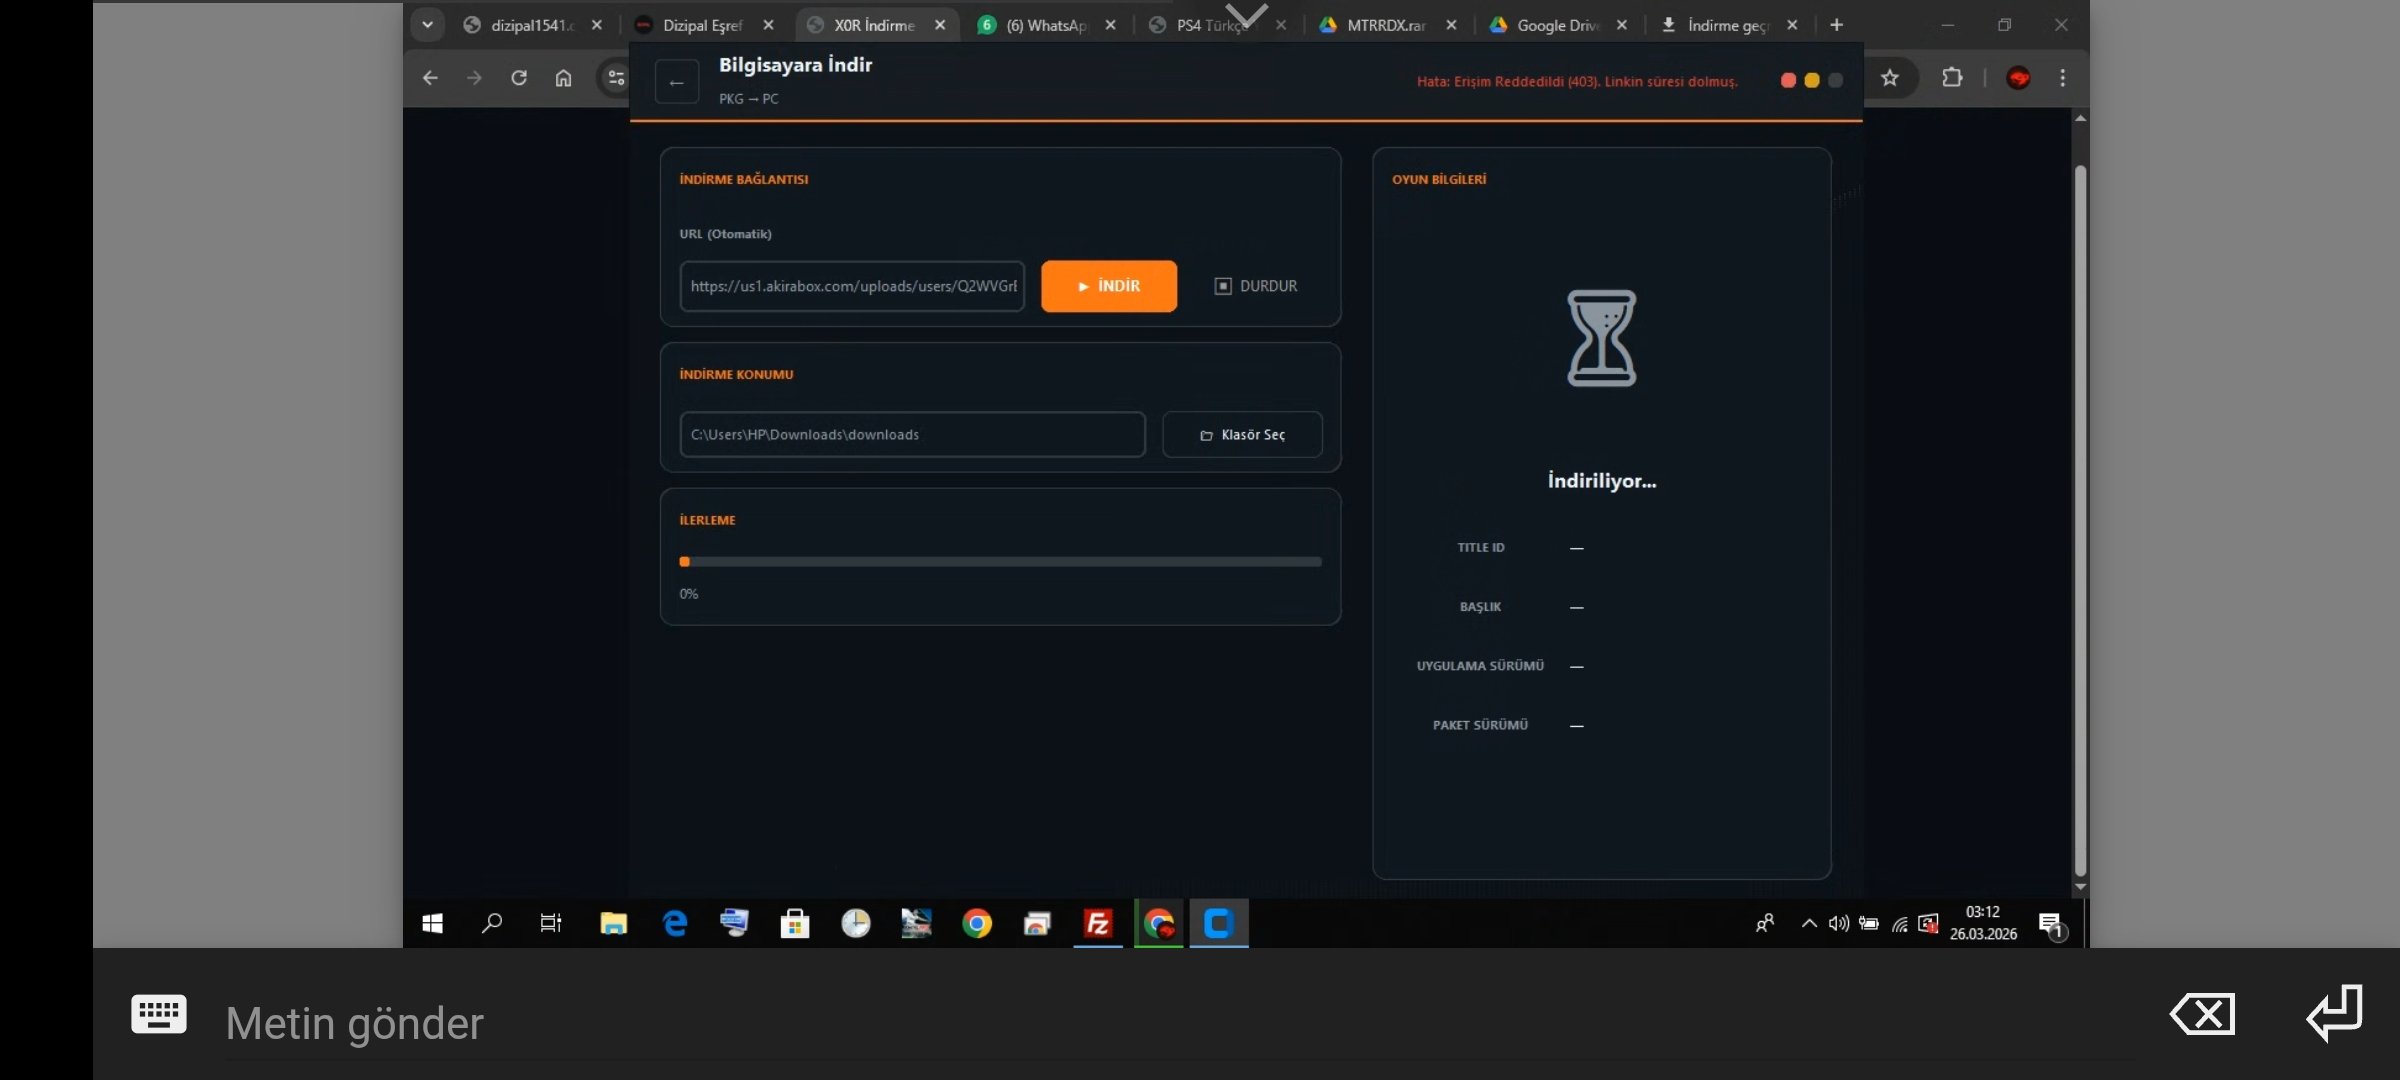Tap the on-screen keyboard icon
This screenshot has height=1080, width=2400.
(x=159, y=1014)
